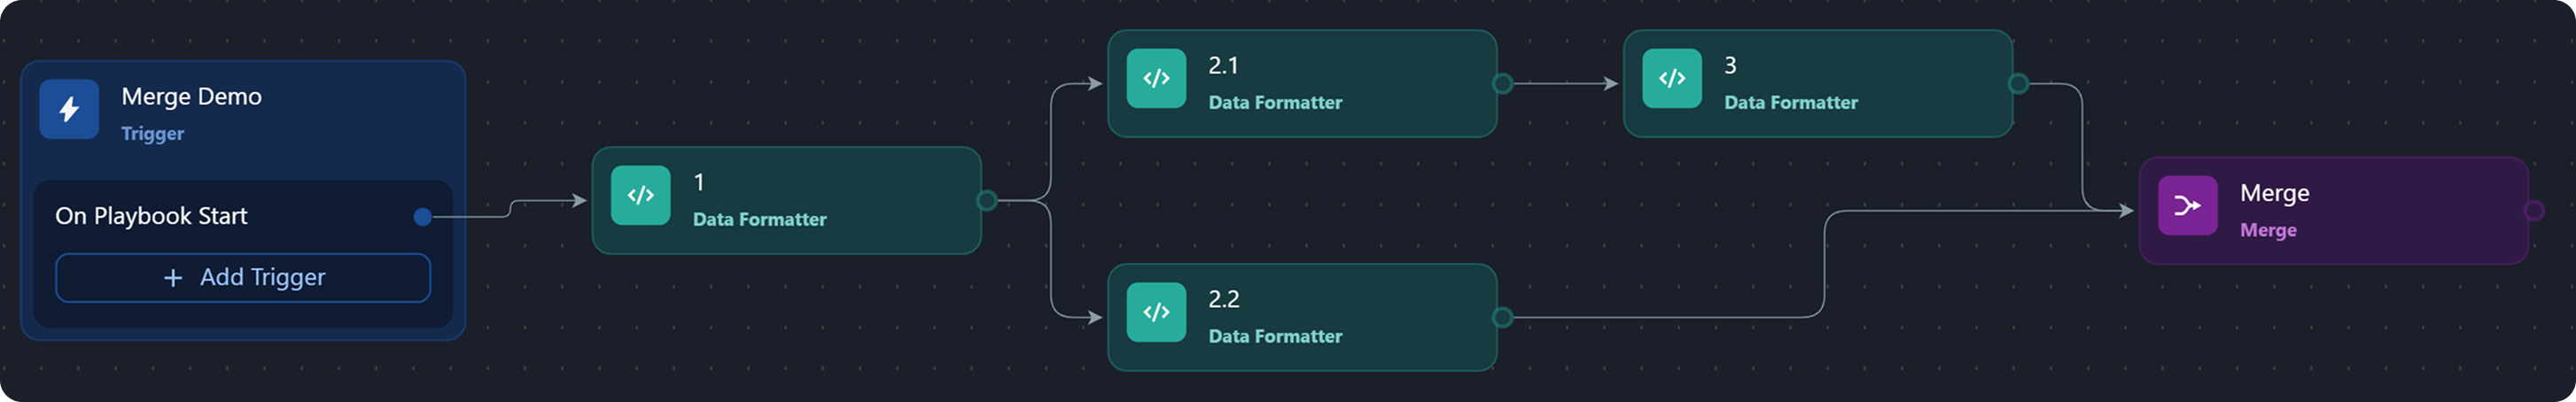Click output port of node 3
Viewport: 2576px width, 402px height.
[x=2018, y=84]
